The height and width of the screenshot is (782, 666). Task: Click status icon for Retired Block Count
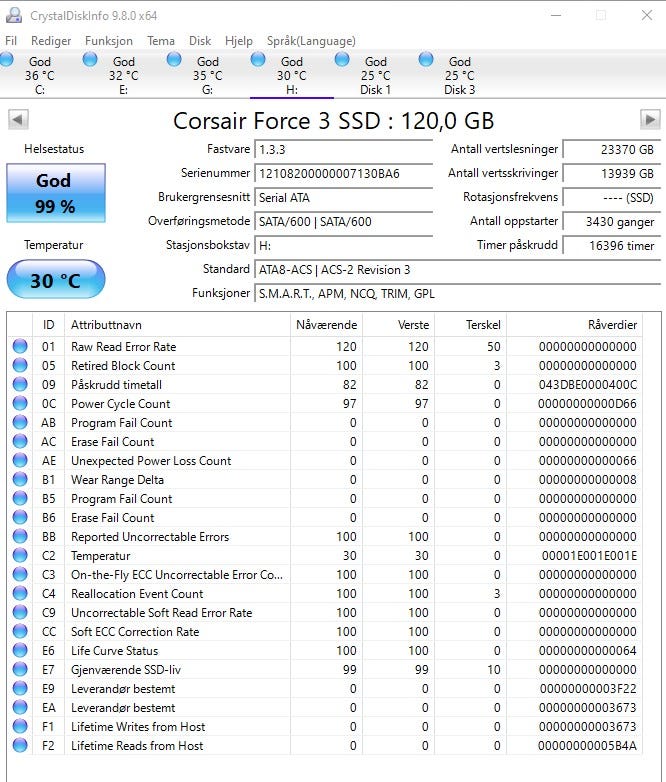[20, 365]
